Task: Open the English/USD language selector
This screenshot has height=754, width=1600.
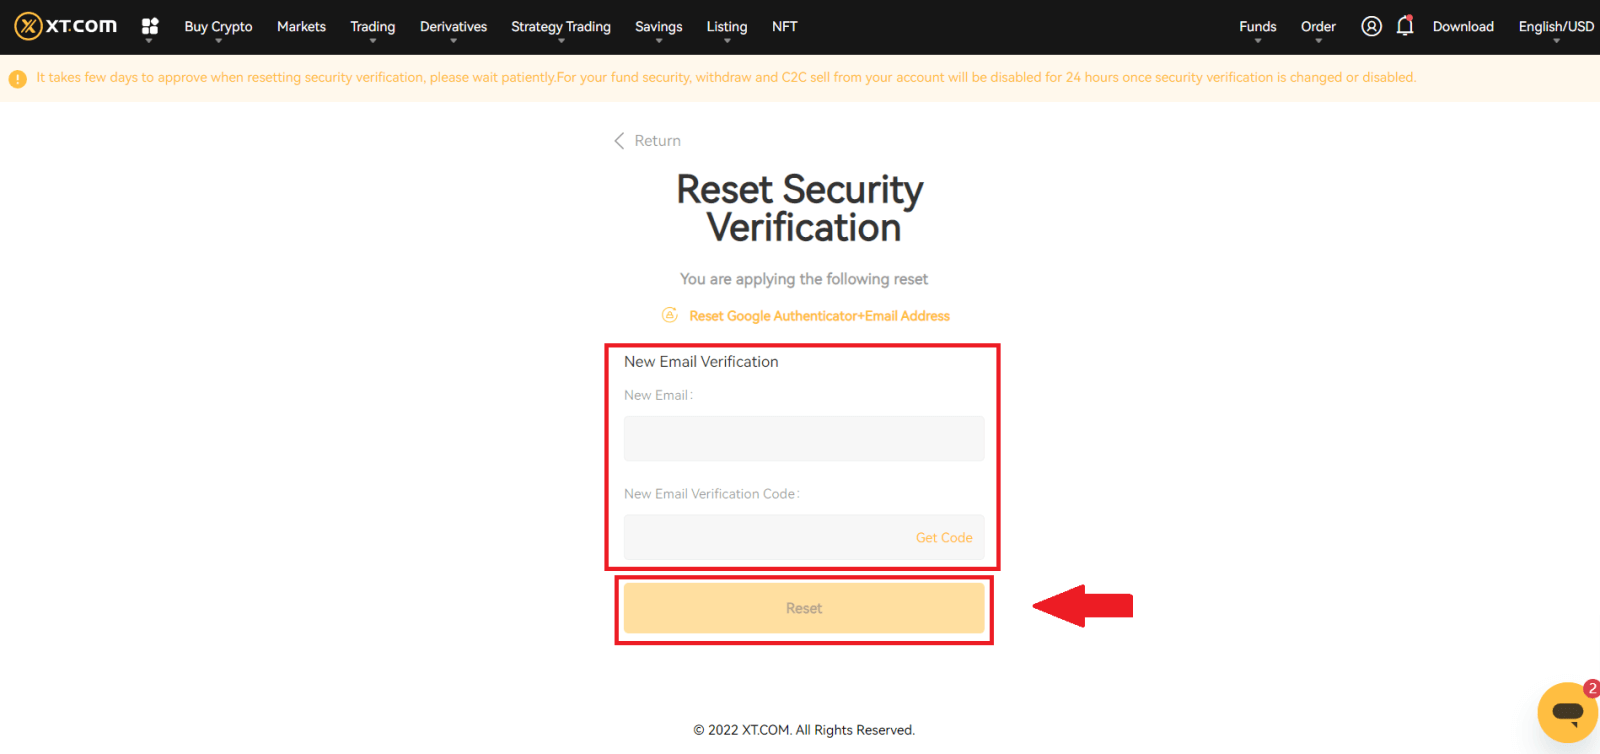Action: coord(1555,27)
